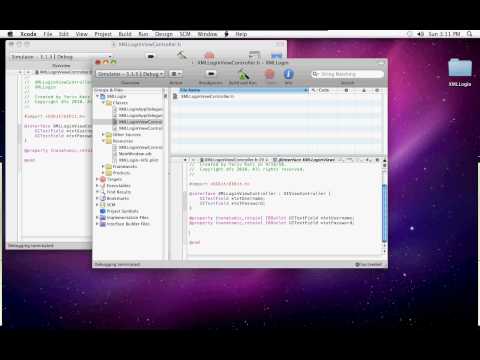Click the Apple menu icon
Image resolution: width=480 pixels, height=360 pixels.
(x=10, y=34)
